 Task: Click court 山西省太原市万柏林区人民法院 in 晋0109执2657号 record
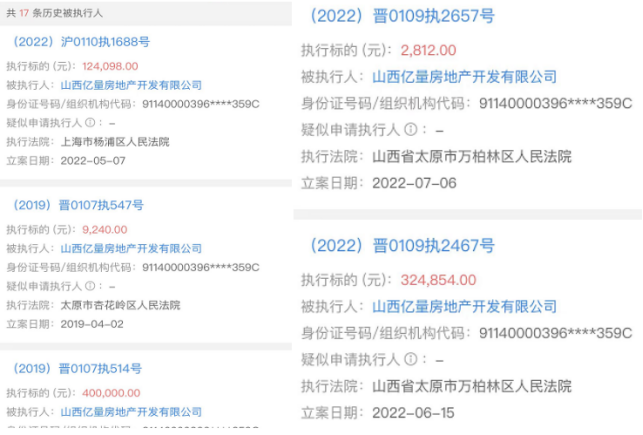coord(472,156)
